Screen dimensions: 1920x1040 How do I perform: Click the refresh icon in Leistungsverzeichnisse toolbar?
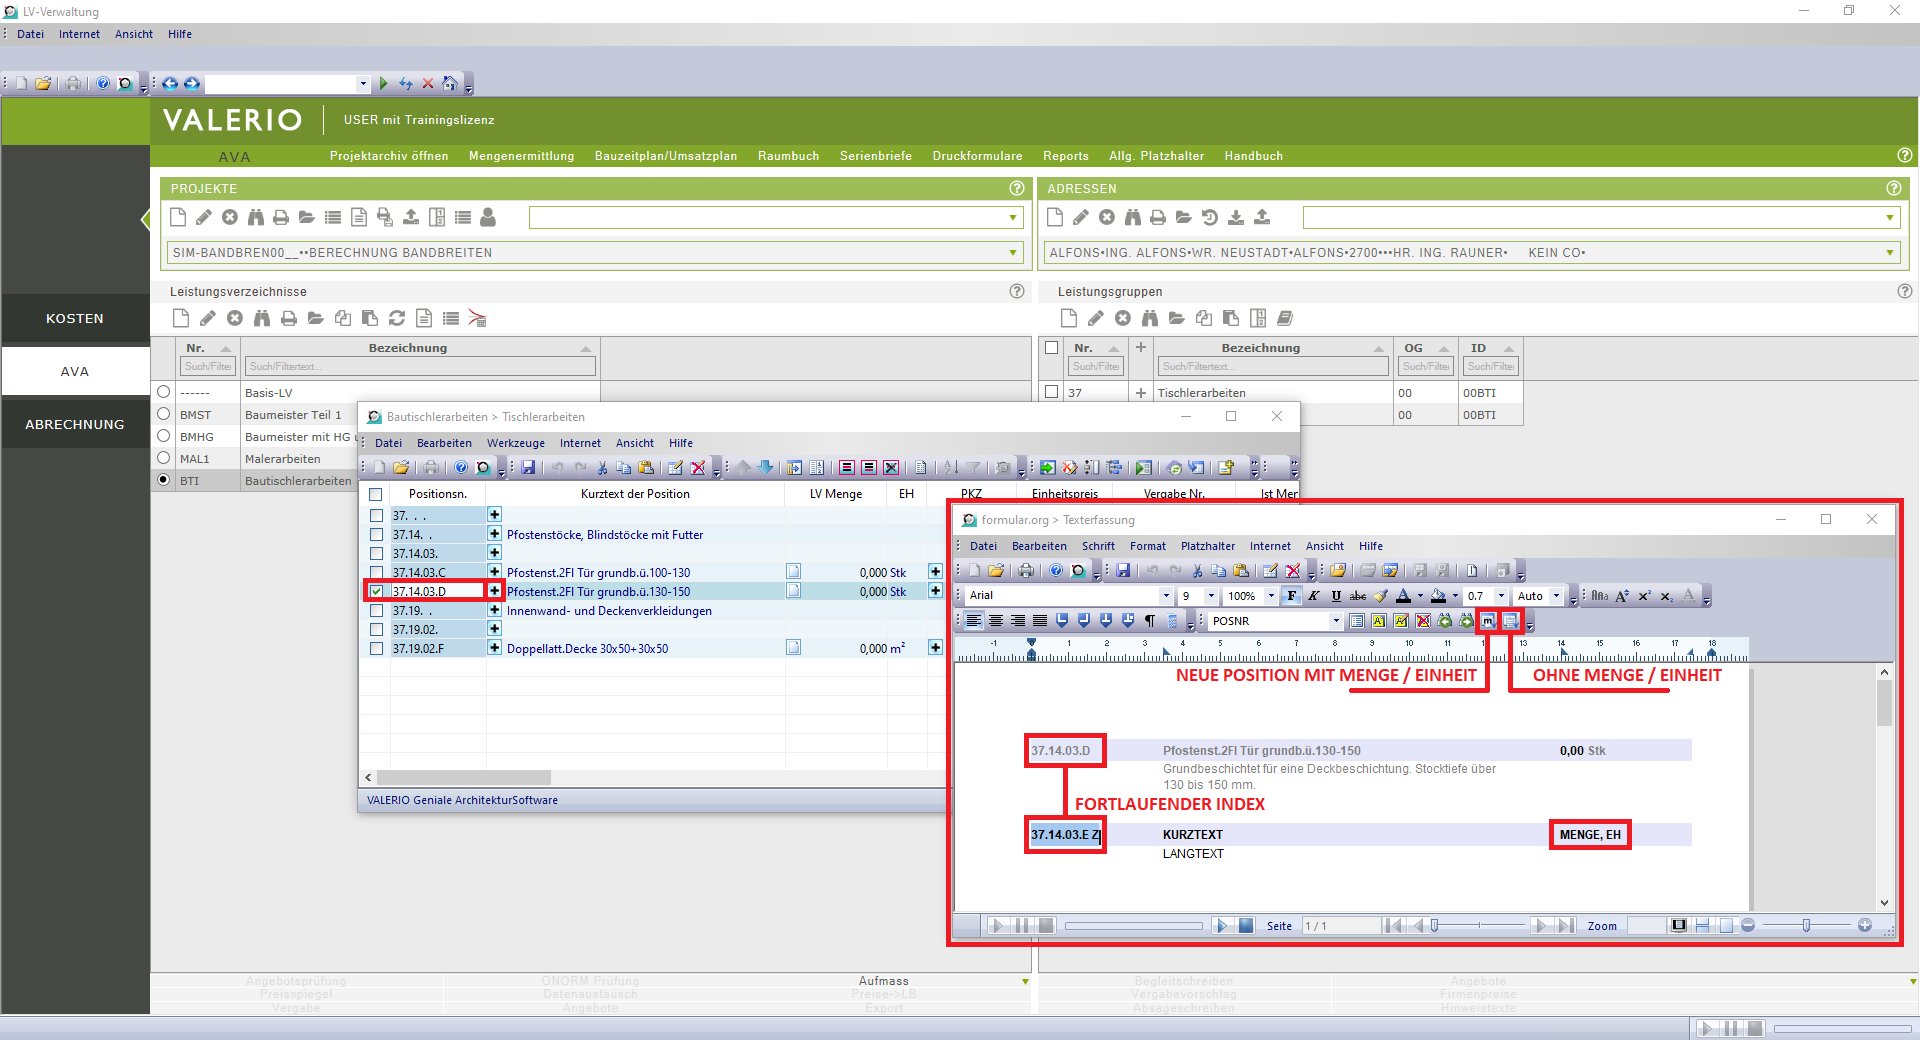tap(397, 318)
